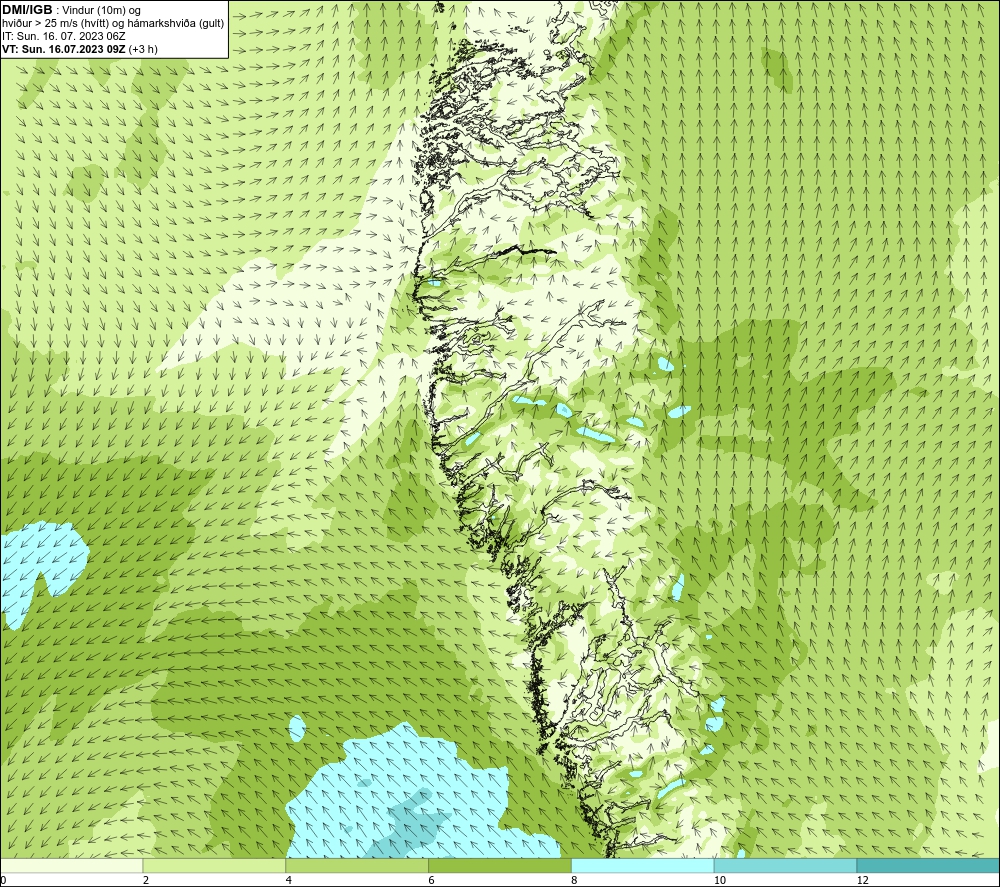Click the 8-10 m/s light cyan legend band

click(642, 865)
